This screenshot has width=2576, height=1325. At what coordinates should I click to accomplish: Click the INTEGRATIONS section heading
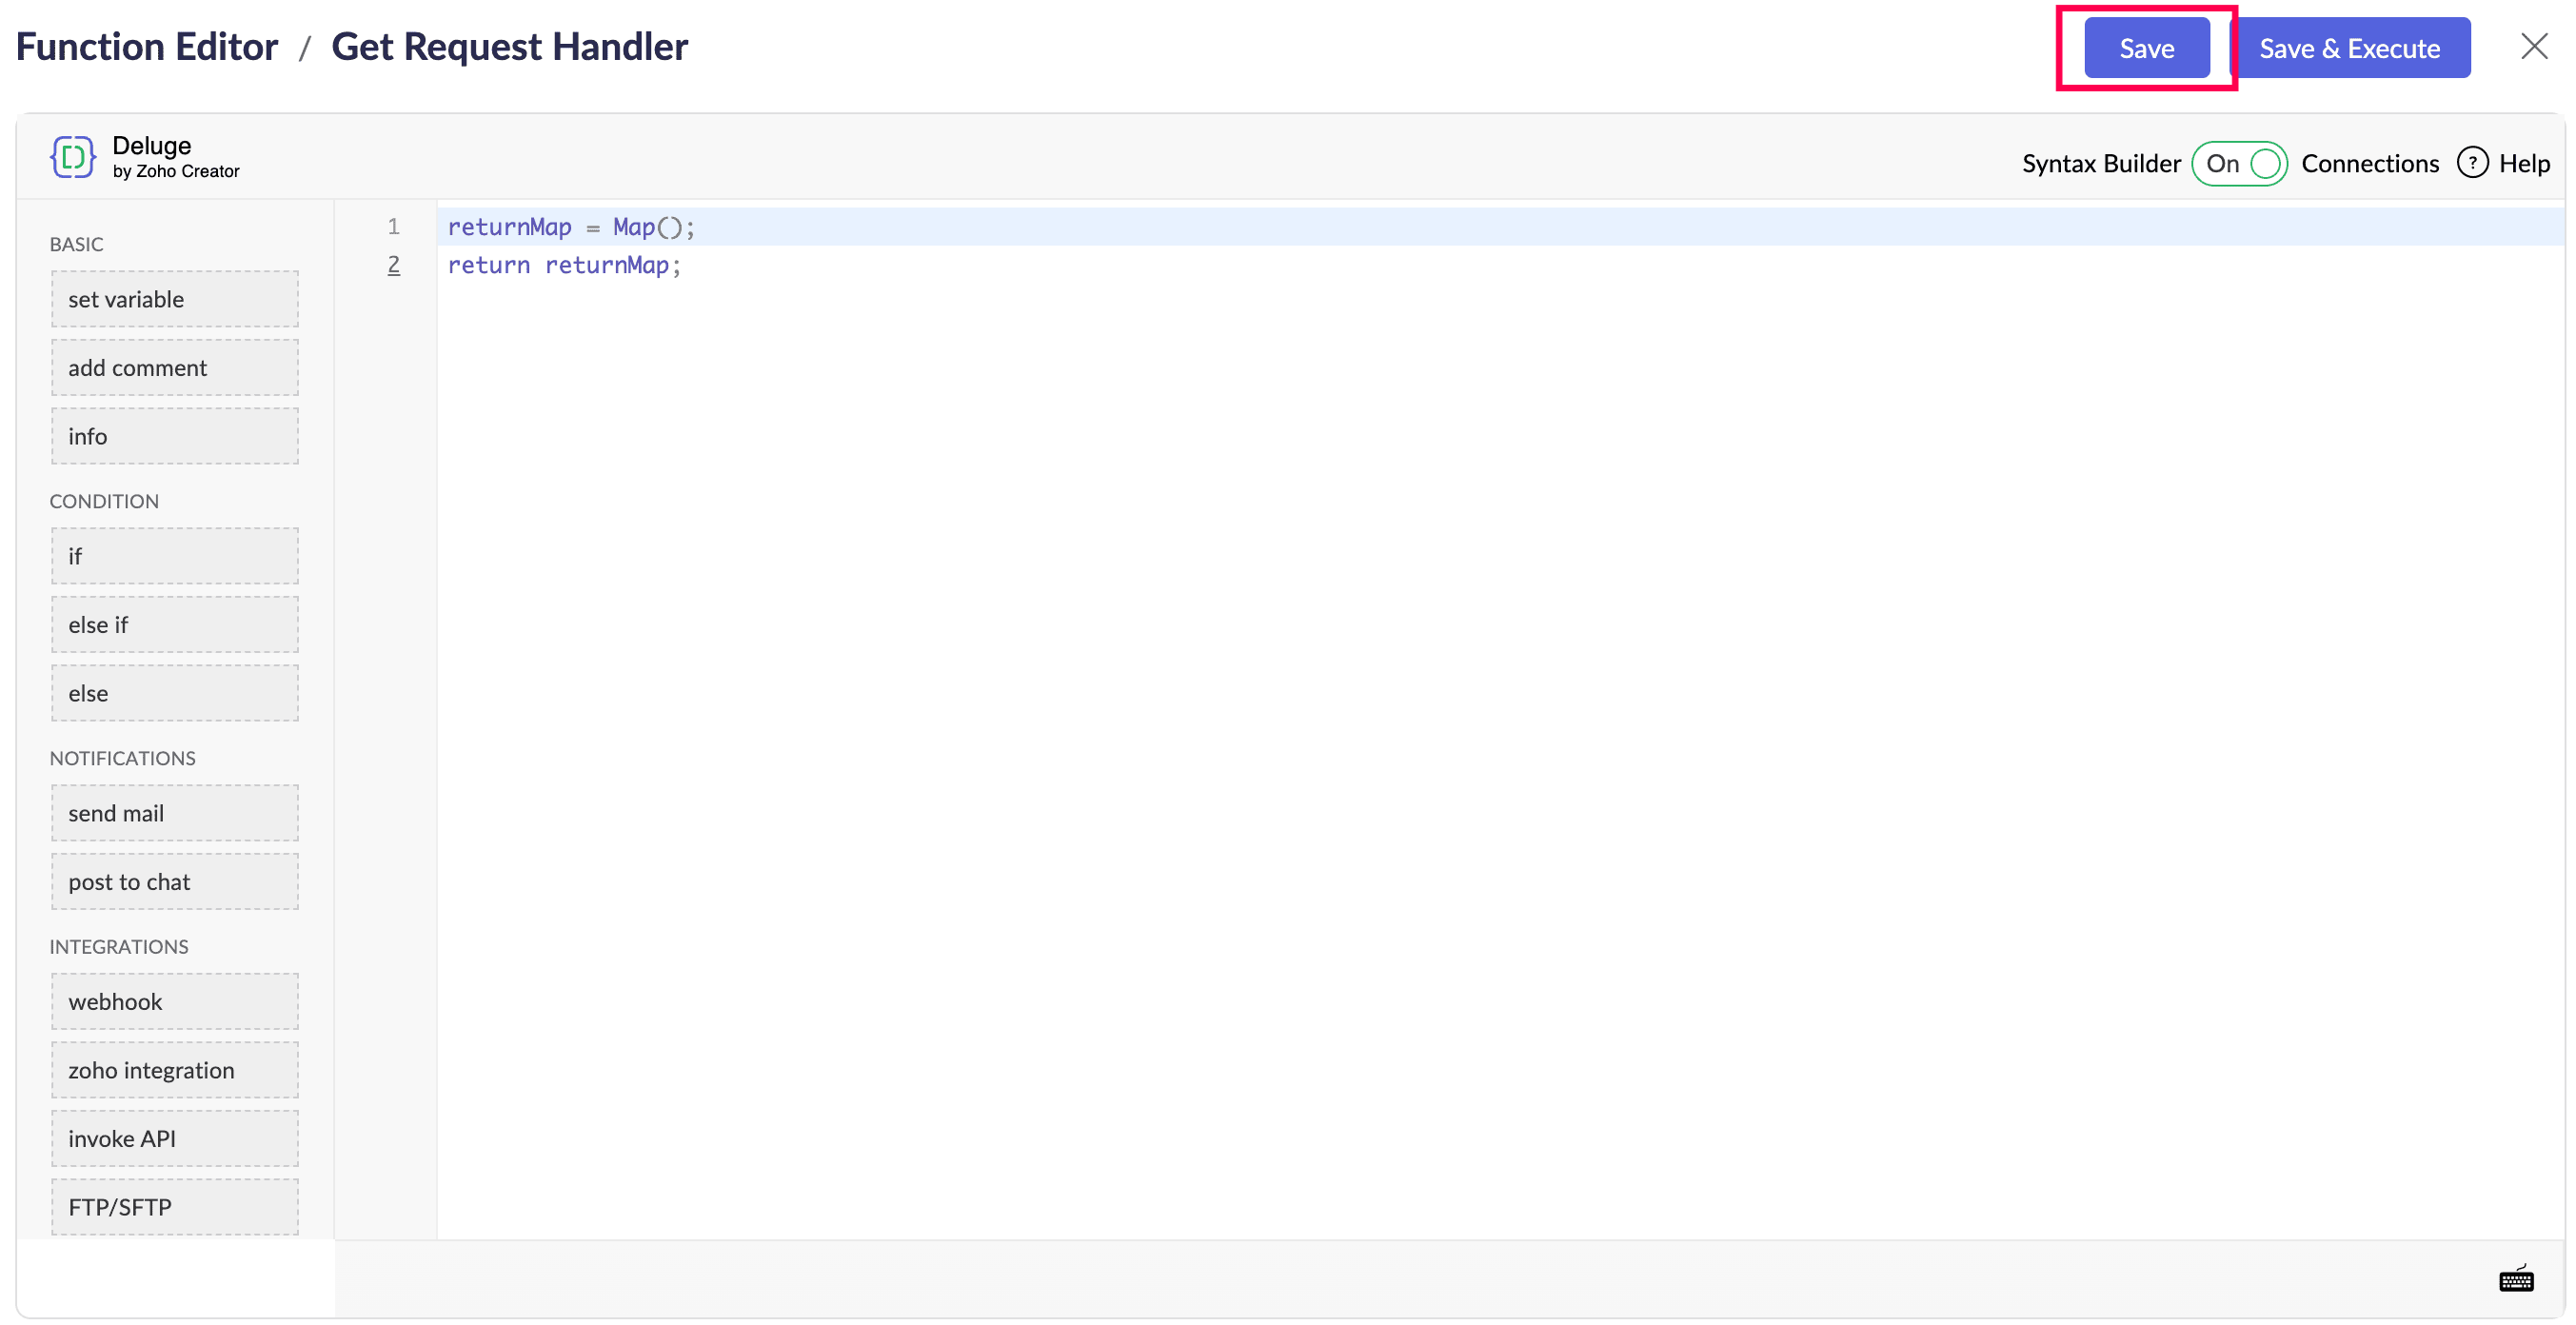tap(118, 946)
